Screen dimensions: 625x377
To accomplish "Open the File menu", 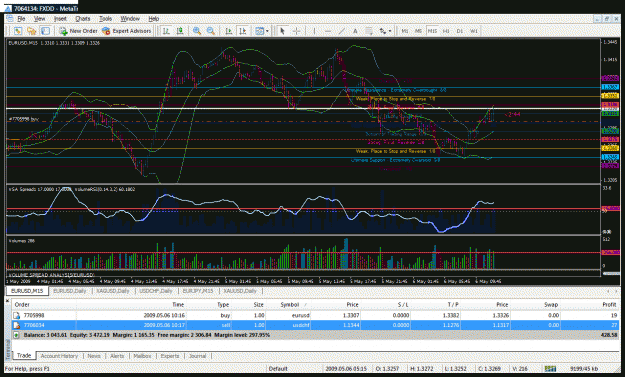I will pyautogui.click(x=21, y=18).
